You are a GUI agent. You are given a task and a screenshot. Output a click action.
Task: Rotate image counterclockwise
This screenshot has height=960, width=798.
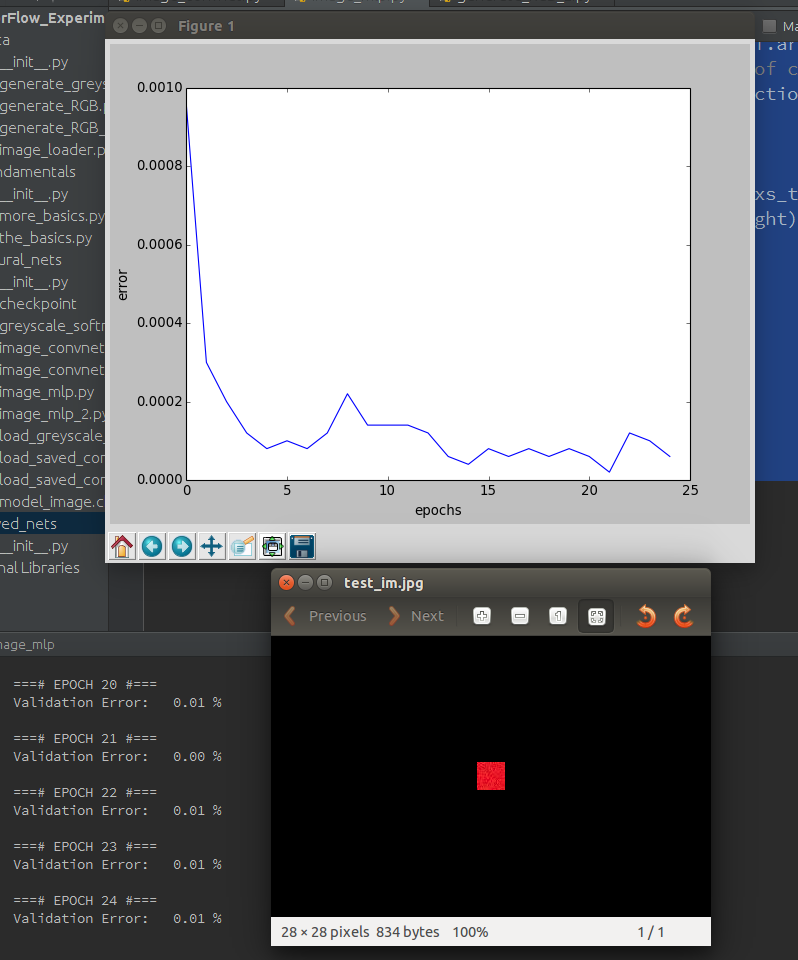pyautogui.click(x=646, y=616)
